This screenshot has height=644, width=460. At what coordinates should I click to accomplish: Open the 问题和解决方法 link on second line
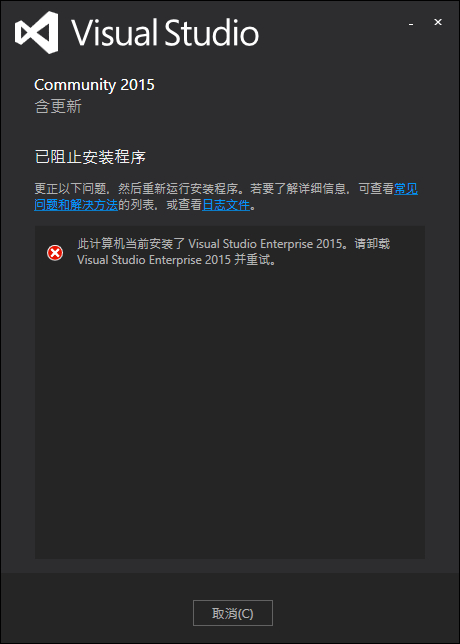pos(76,205)
